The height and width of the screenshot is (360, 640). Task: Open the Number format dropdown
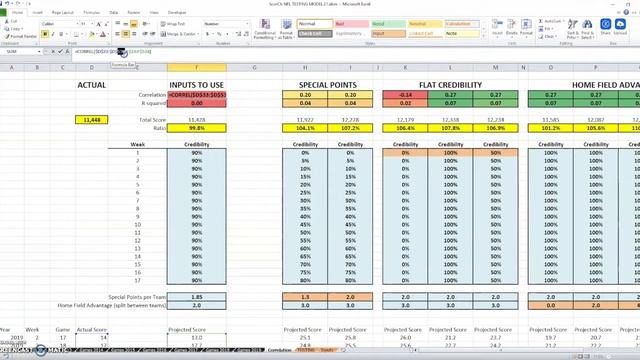247,24
